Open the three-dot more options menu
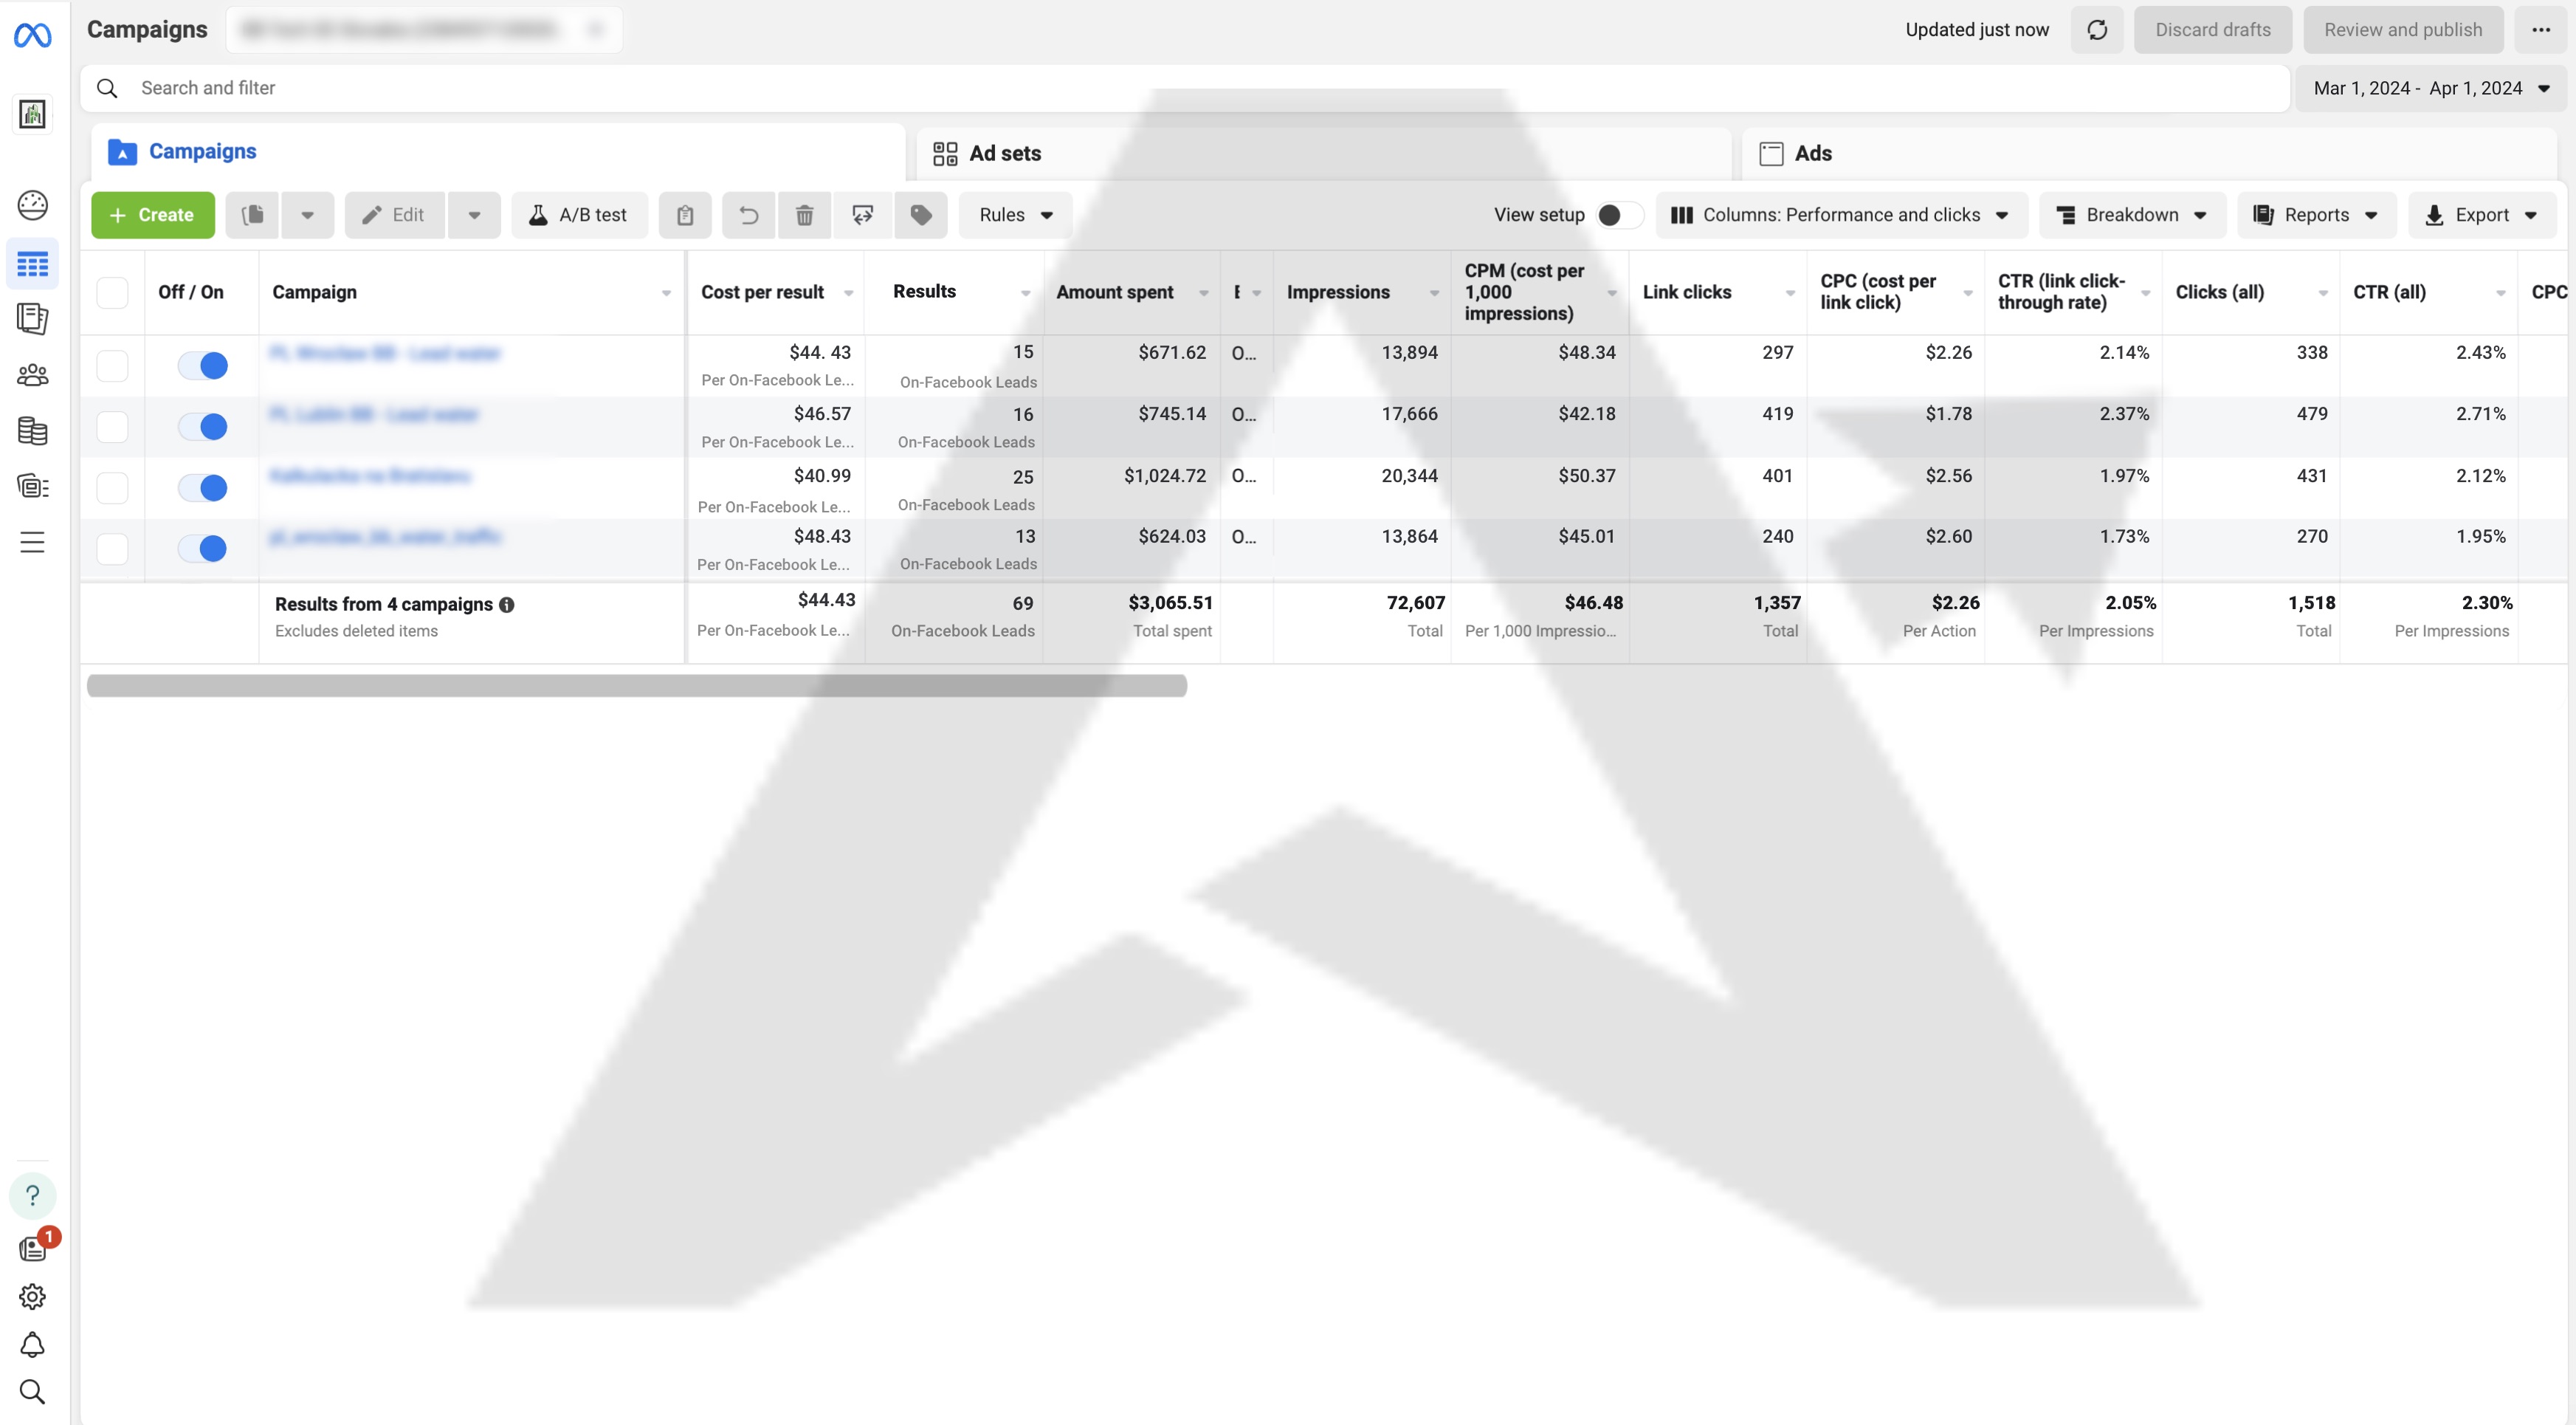Screen dimensions: 2576x1425 point(2541,30)
